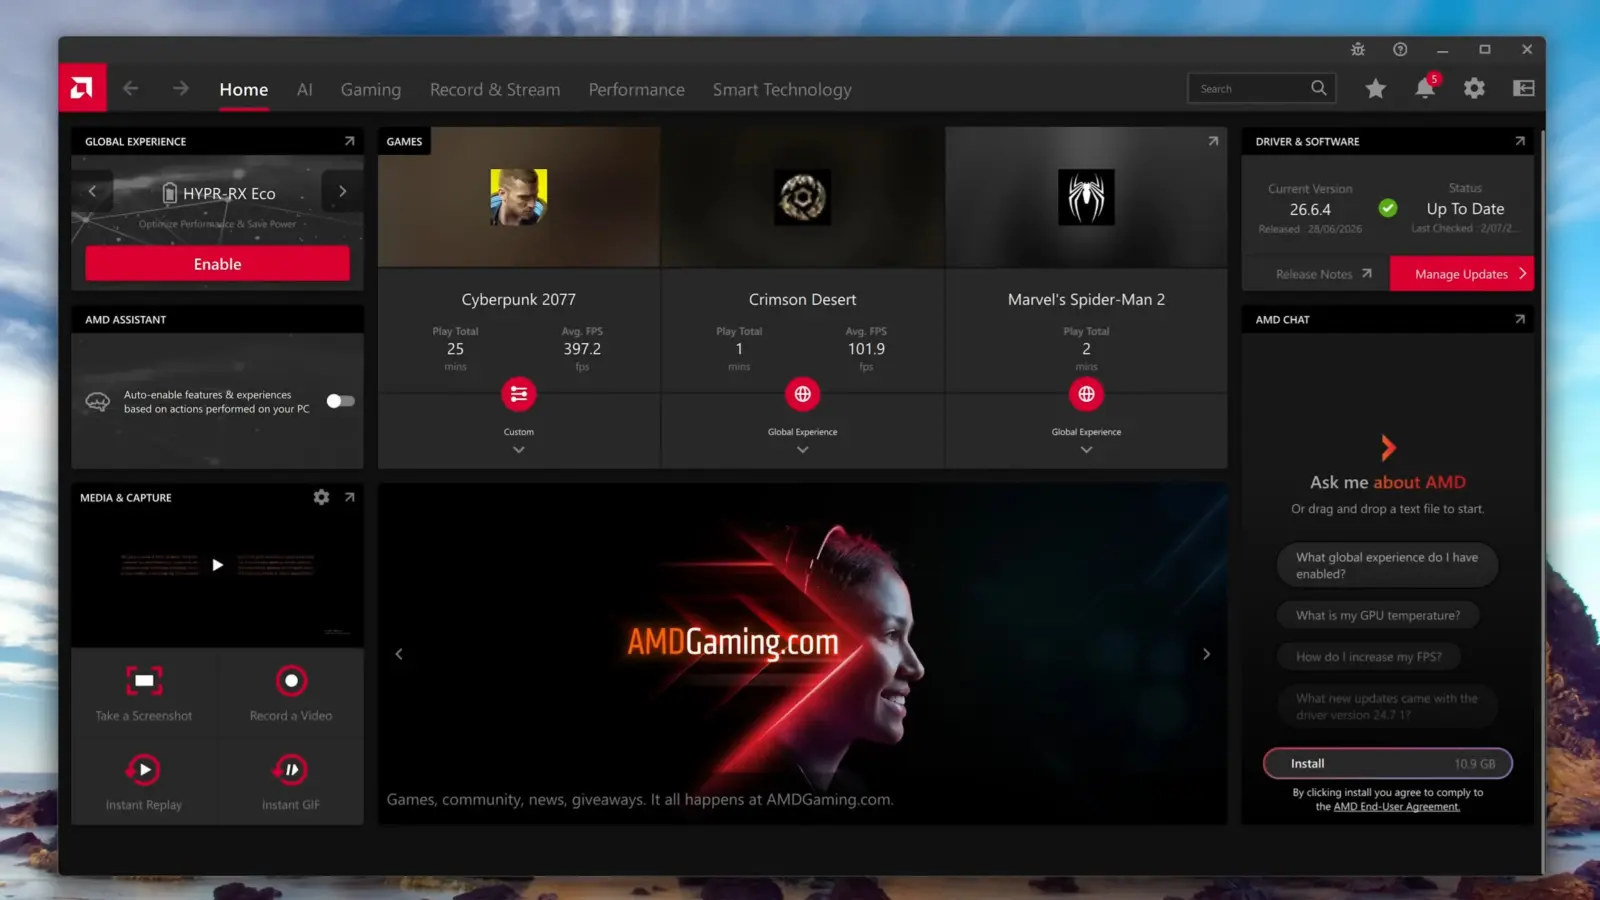
Task: Open the Home tab
Action: point(244,89)
